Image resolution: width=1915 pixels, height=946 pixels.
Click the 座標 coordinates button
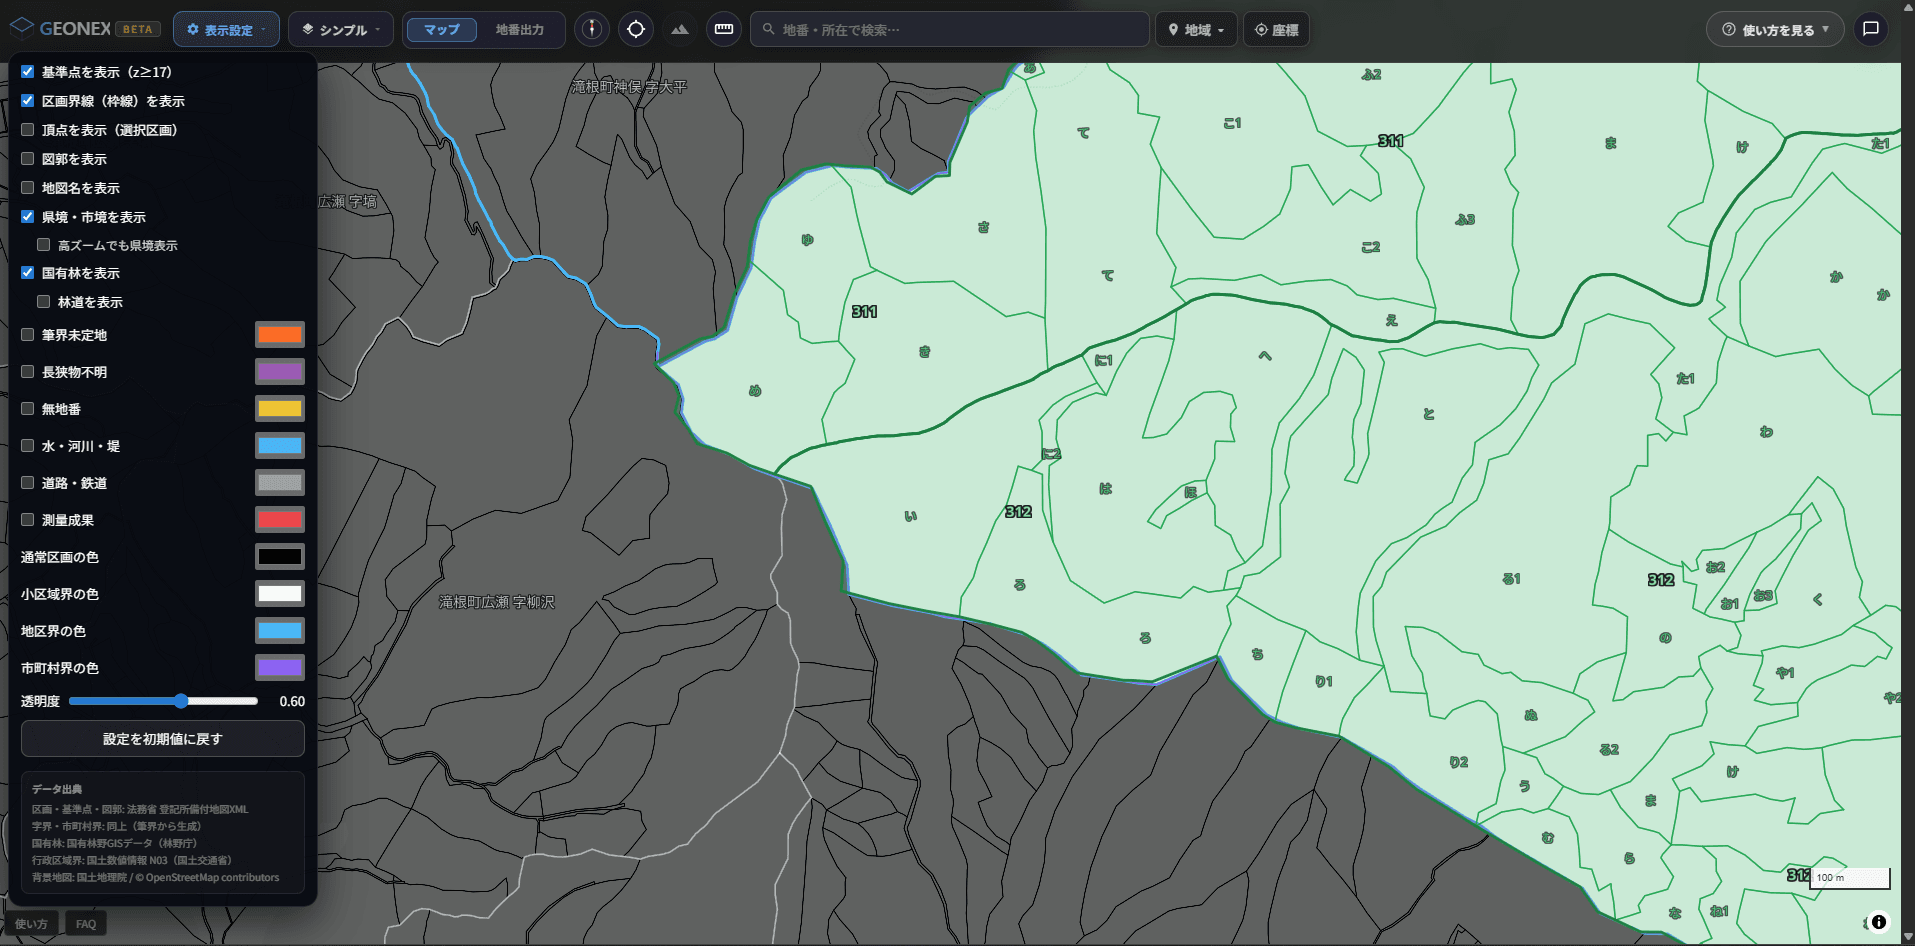[x=1276, y=30]
